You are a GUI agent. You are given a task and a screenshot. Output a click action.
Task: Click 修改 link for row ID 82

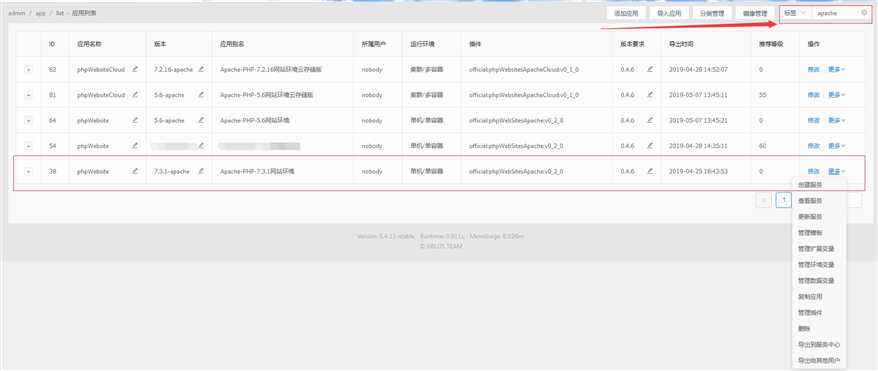tap(813, 70)
